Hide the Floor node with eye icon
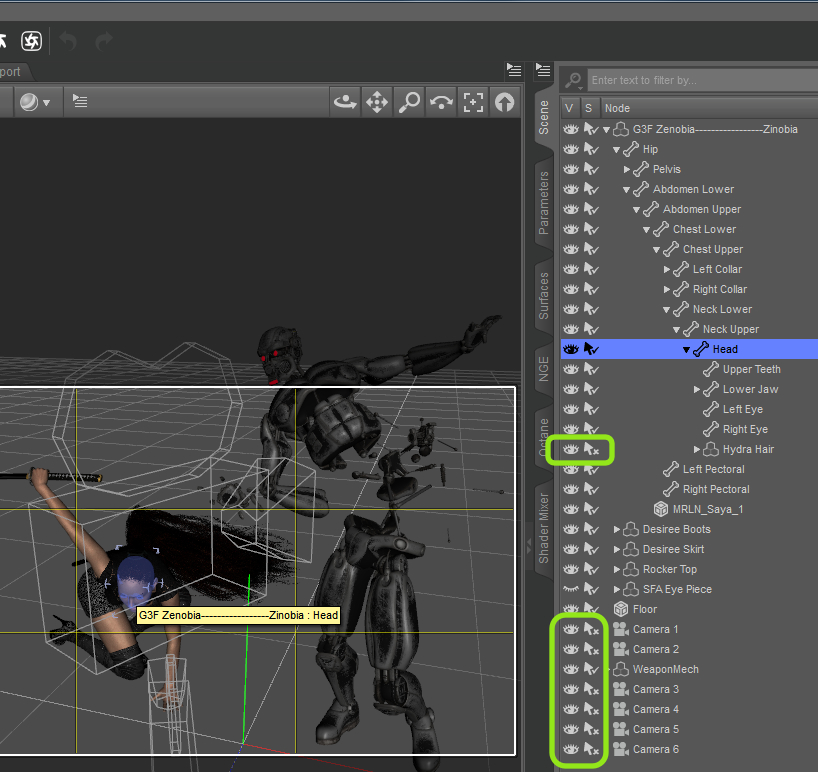 click(570, 609)
